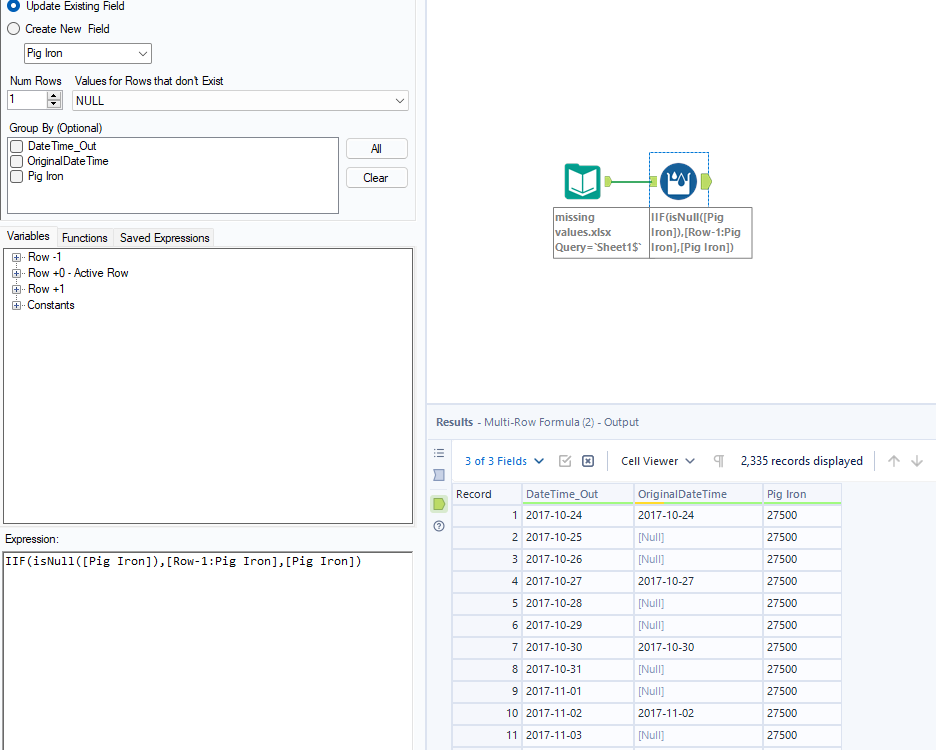The width and height of the screenshot is (936, 750).
Task: Enable grouping by Pig Iron
Action: (x=16, y=177)
